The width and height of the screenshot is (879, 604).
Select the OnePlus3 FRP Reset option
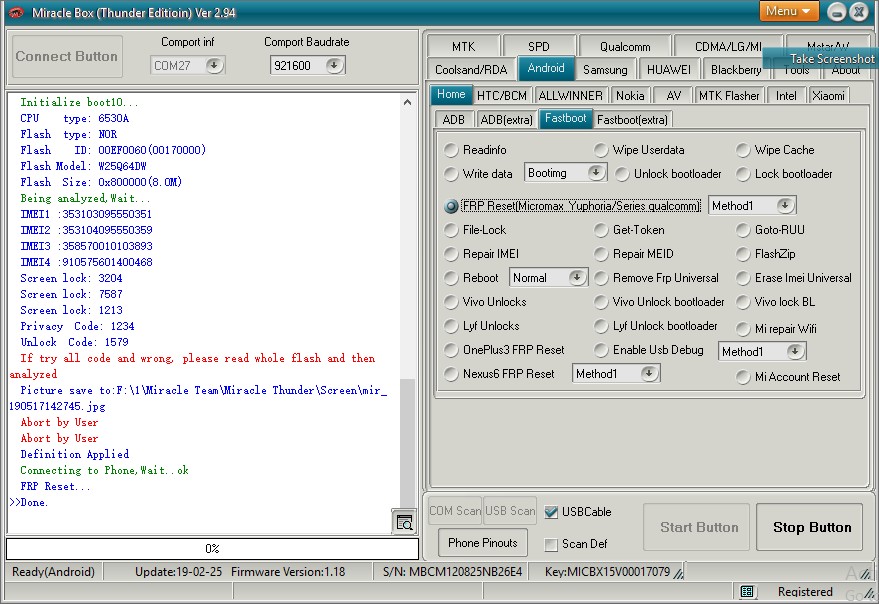coord(504,350)
